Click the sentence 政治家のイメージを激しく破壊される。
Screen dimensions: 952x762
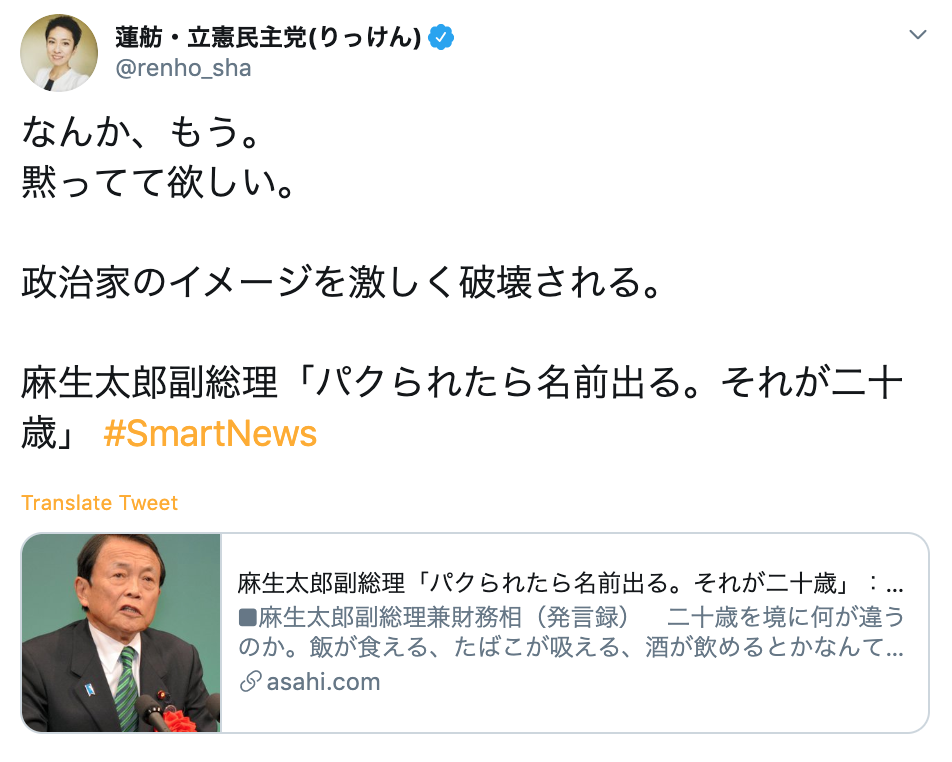pos(342,282)
